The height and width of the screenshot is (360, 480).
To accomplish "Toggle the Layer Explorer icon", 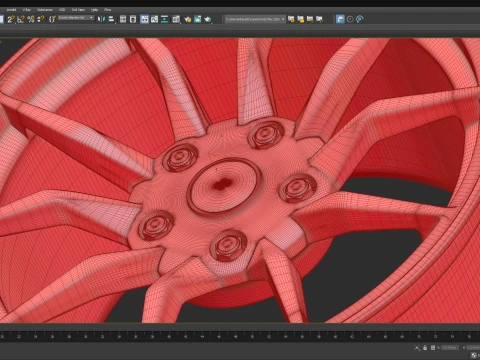I will coord(133,19).
